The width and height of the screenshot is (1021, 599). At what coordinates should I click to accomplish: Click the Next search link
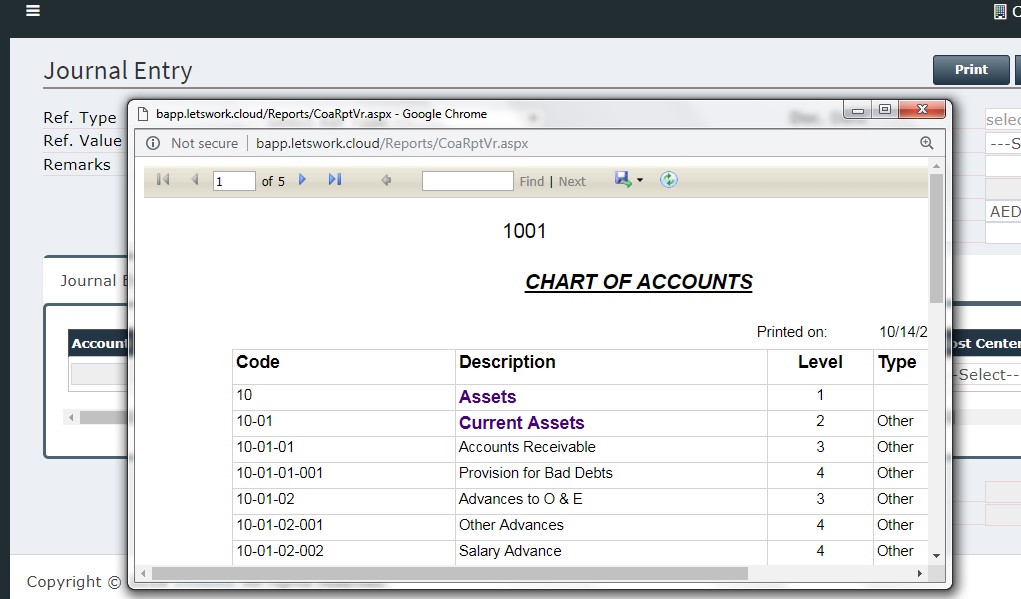pos(572,181)
